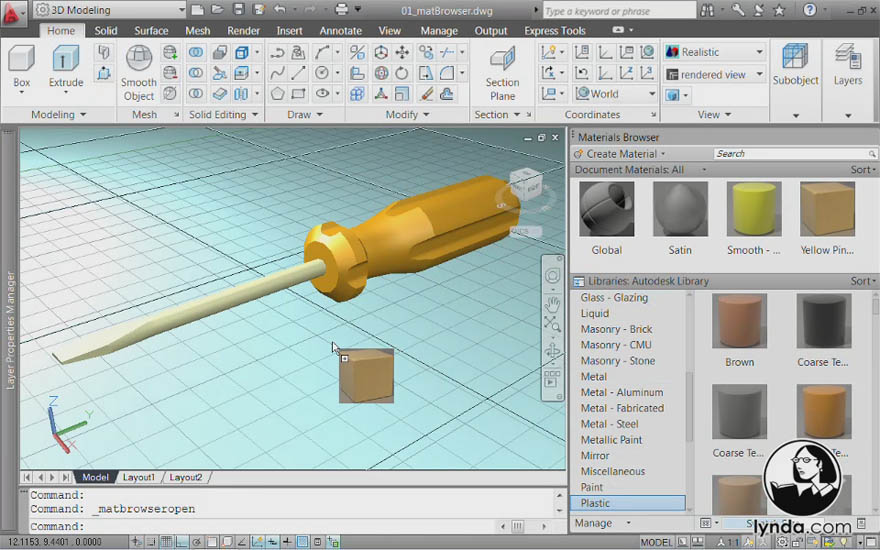Viewport: 880px width, 550px height.
Task: Click the steering wheel icon in navigation bar
Action: click(x=552, y=276)
